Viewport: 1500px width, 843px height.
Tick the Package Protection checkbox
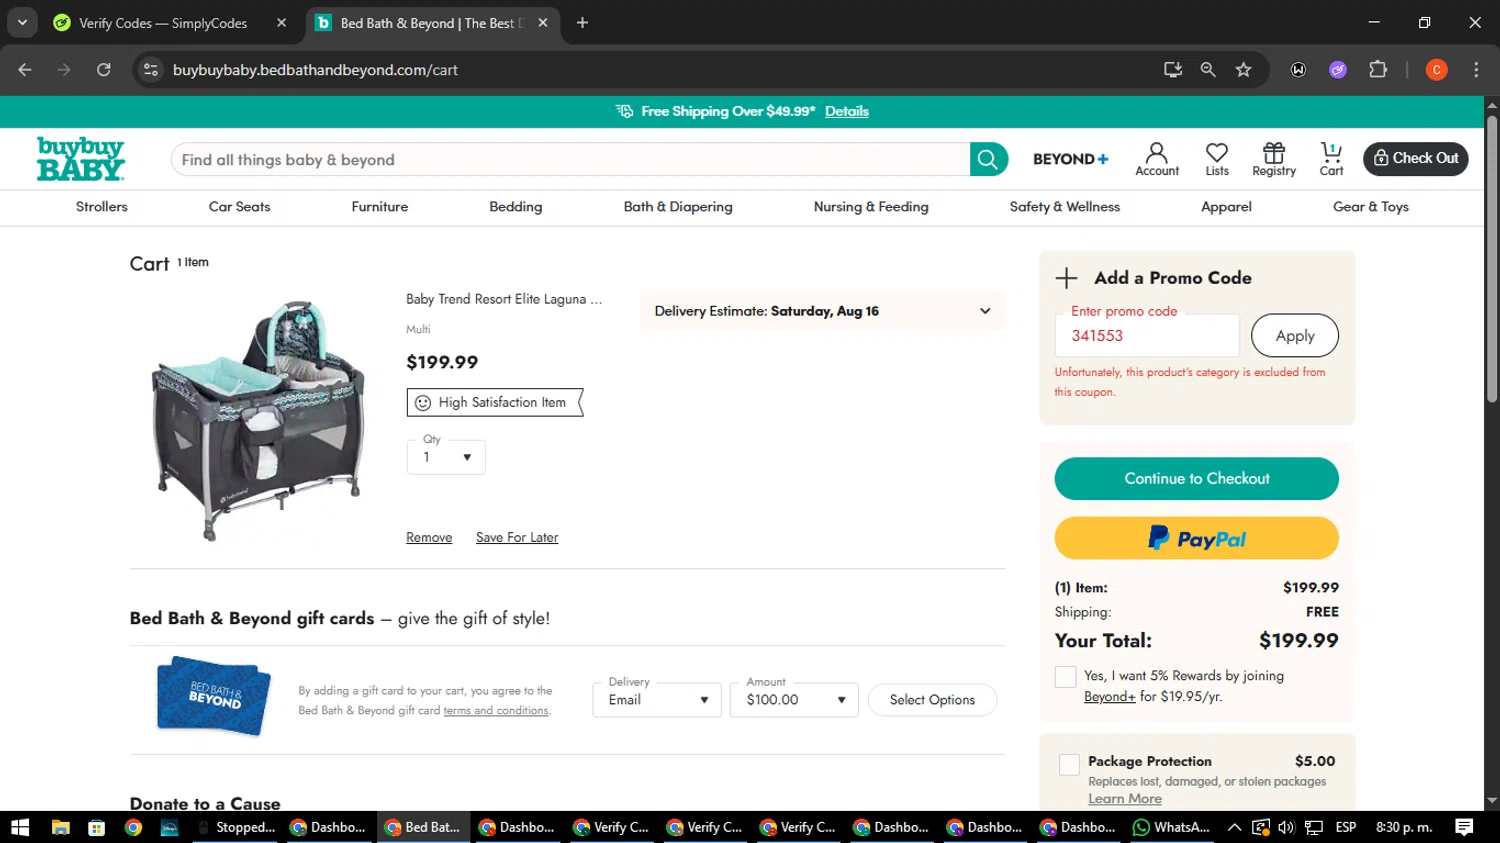coord(1069,765)
